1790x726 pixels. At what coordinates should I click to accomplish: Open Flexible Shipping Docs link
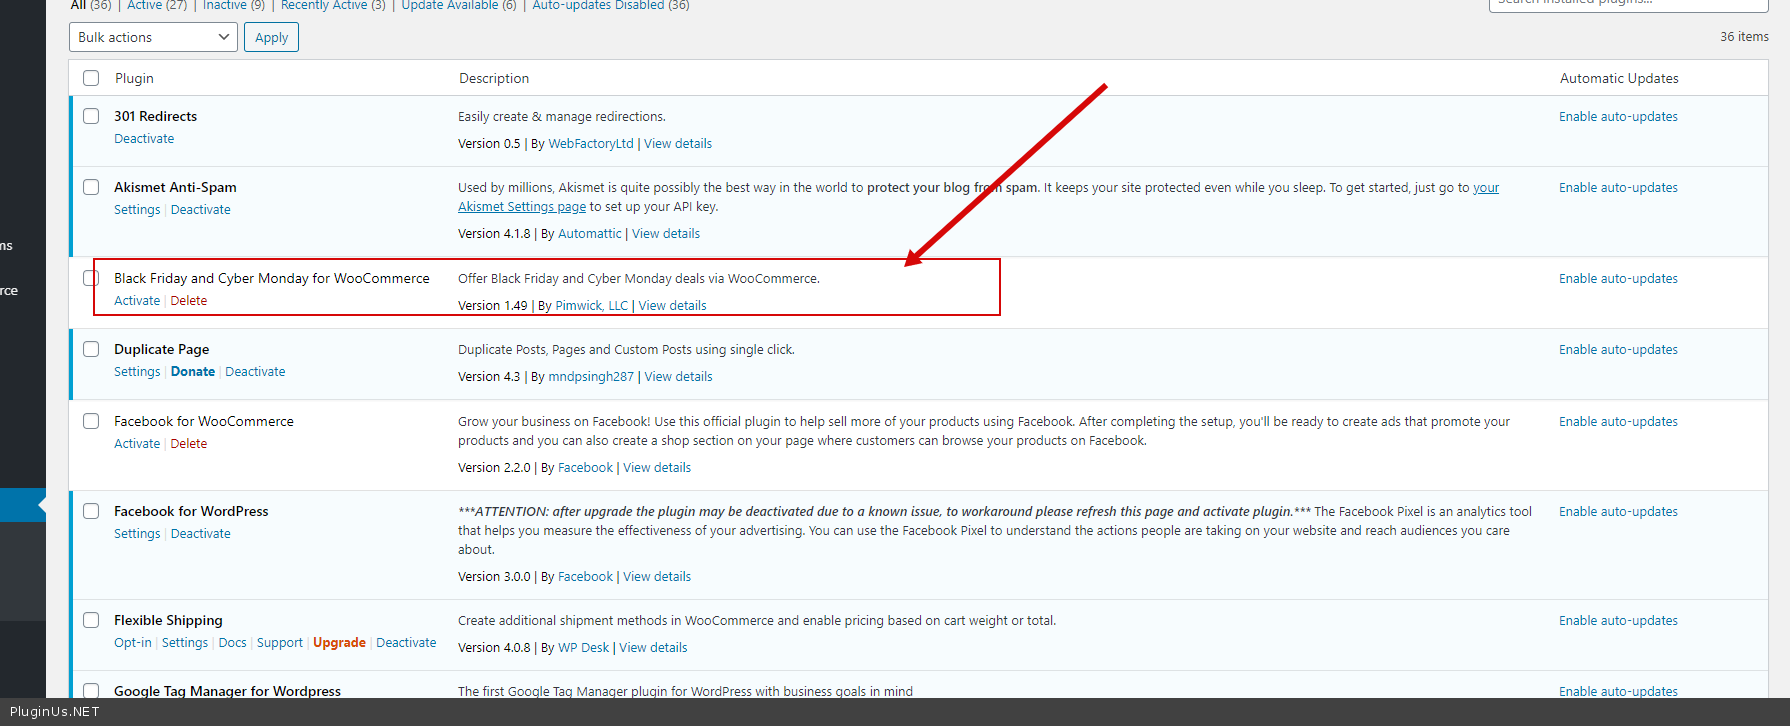[232, 643]
